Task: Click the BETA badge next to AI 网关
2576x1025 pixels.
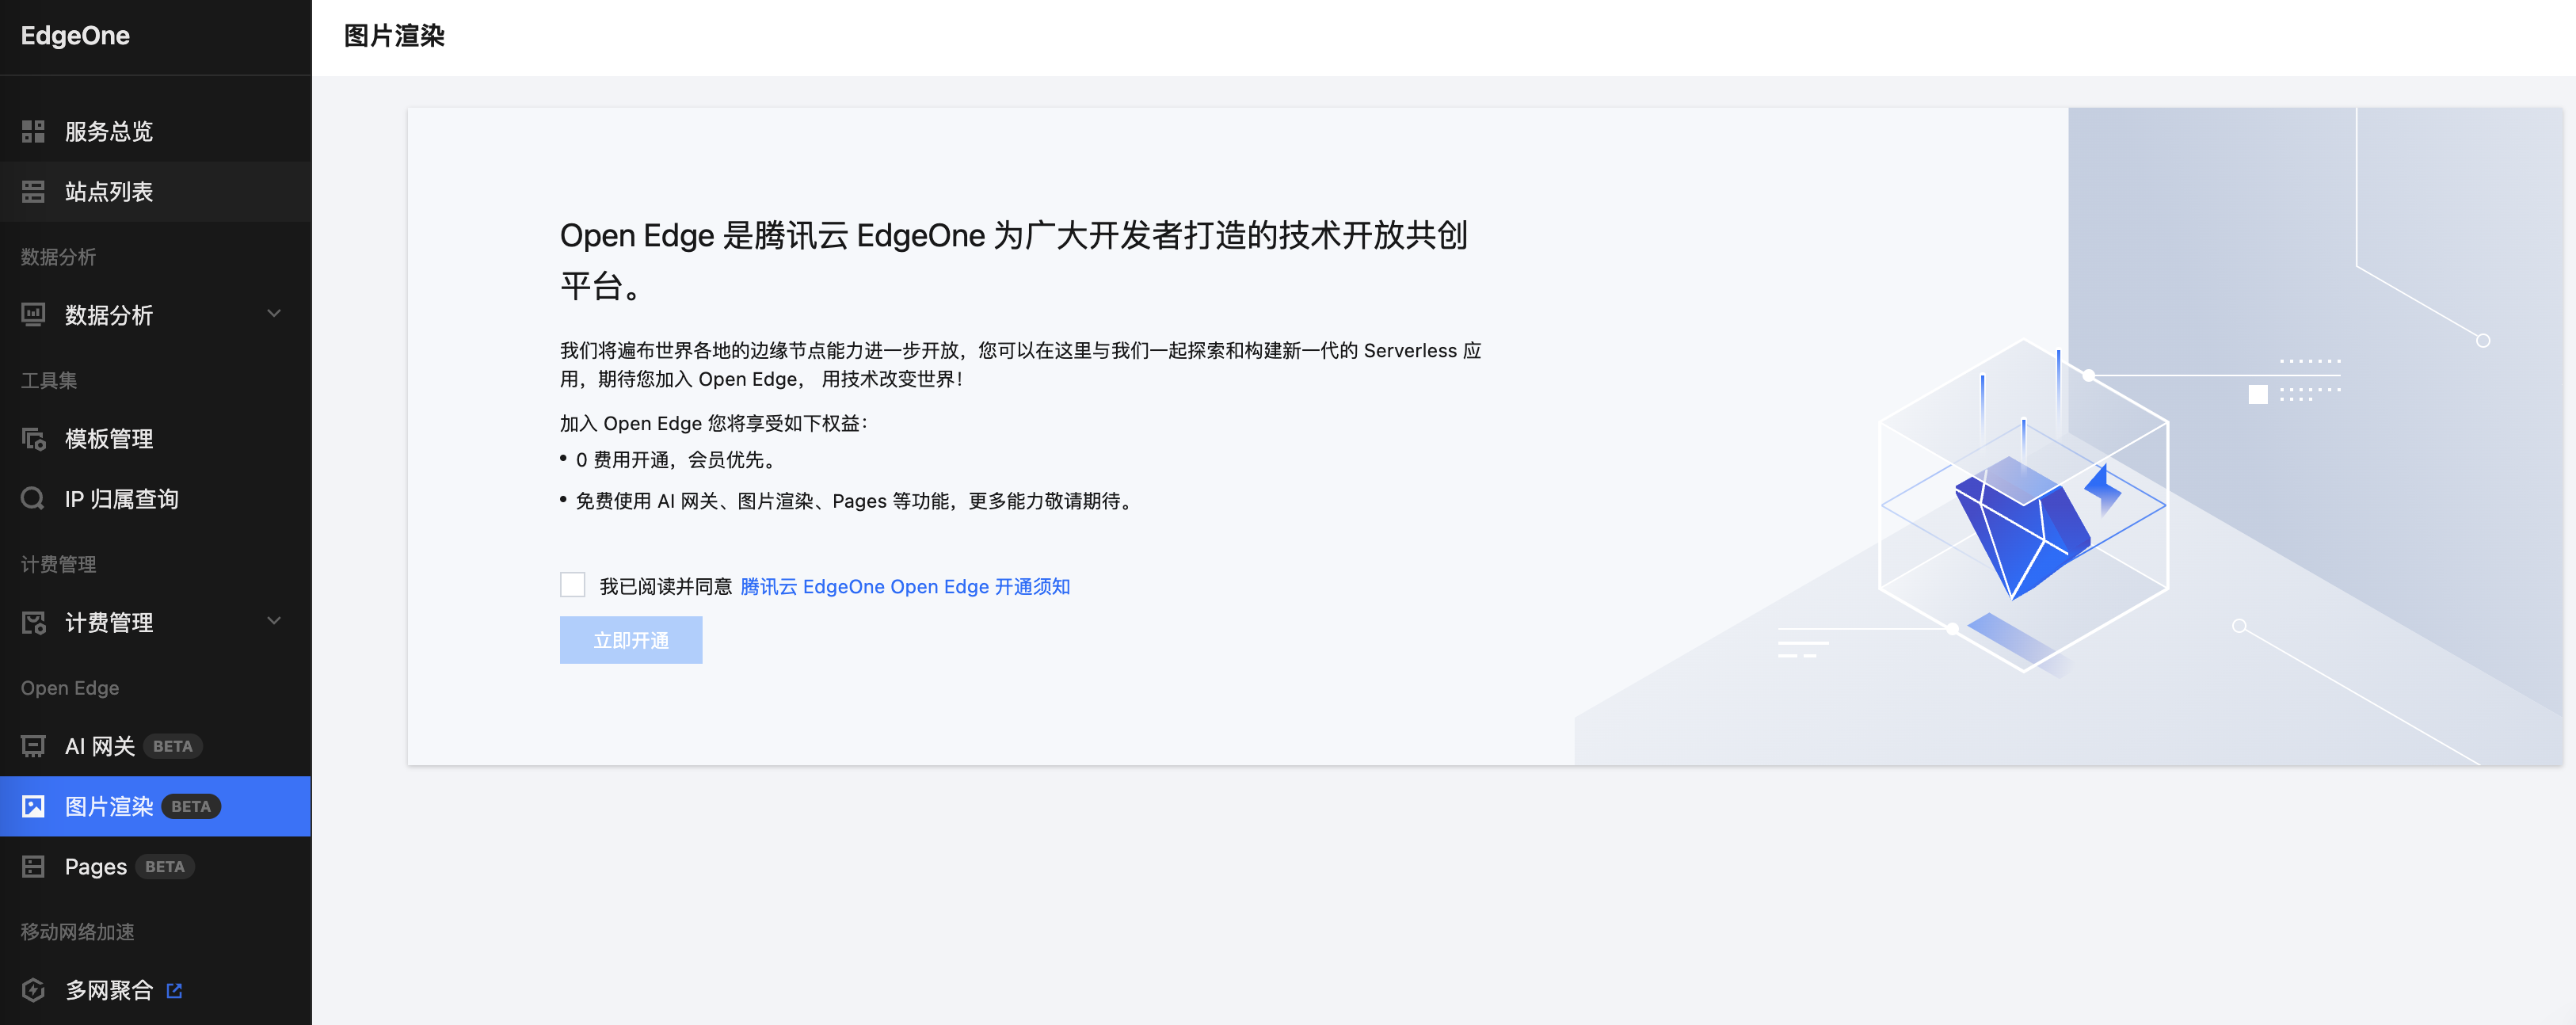Action: click(173, 746)
